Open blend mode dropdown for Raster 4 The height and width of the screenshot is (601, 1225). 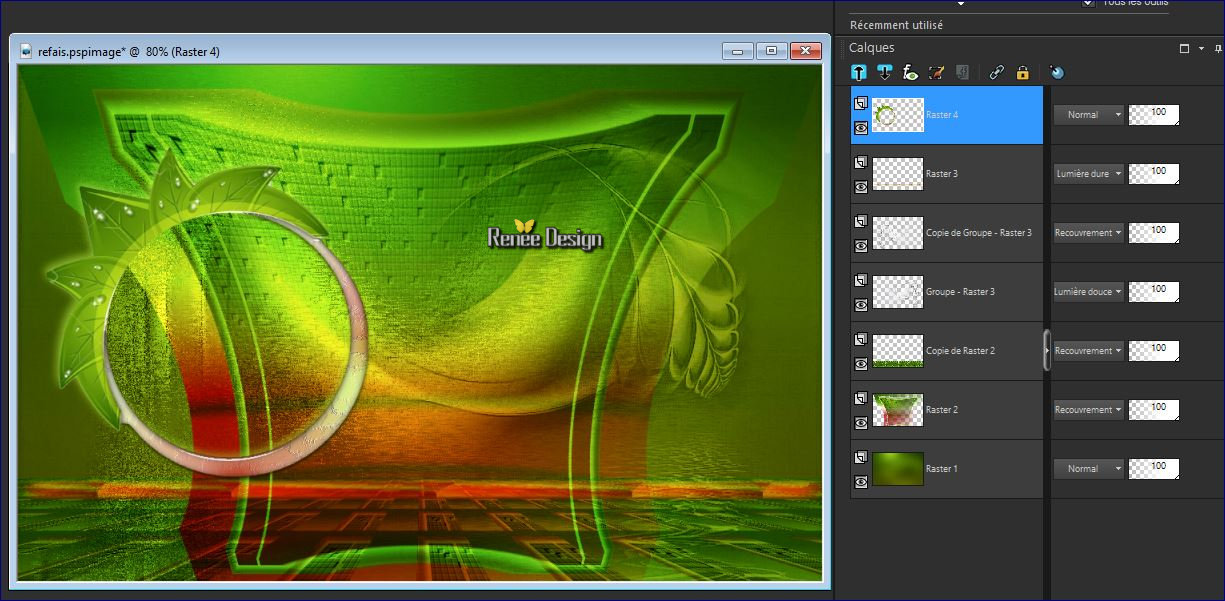pyautogui.click(x=1088, y=115)
